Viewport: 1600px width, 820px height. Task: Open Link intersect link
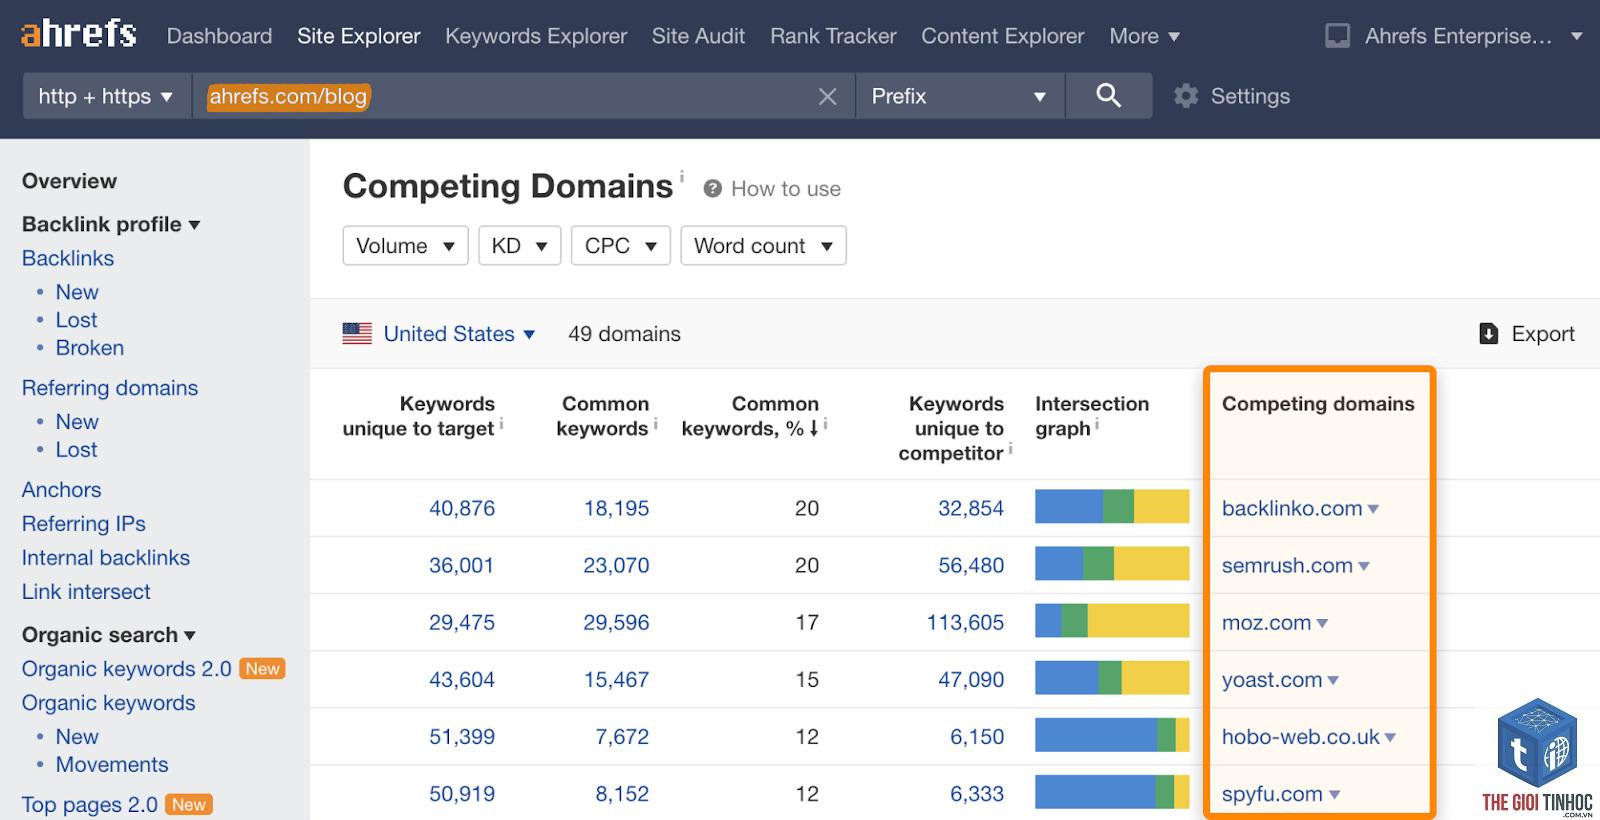(x=86, y=592)
